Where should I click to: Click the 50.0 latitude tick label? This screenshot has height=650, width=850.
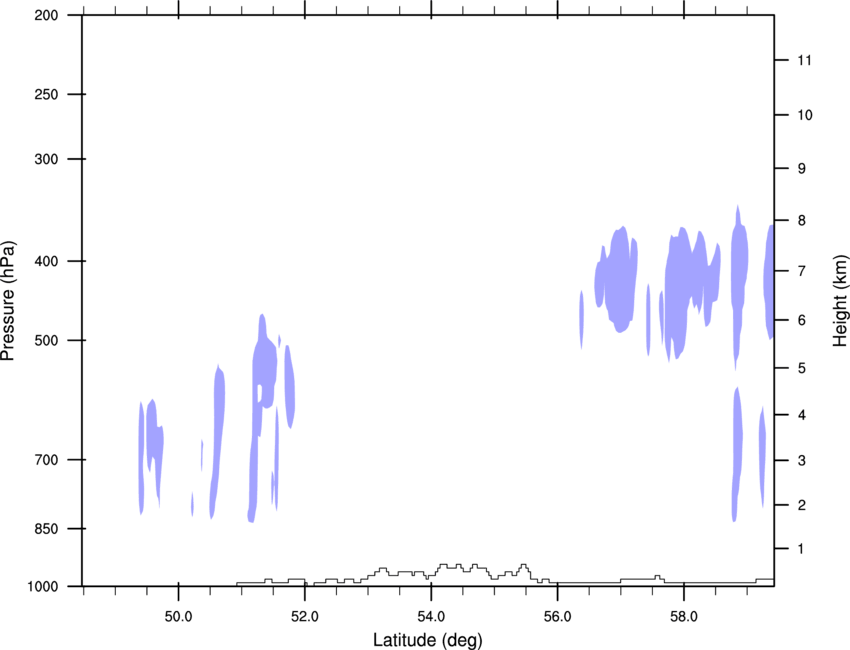178,617
